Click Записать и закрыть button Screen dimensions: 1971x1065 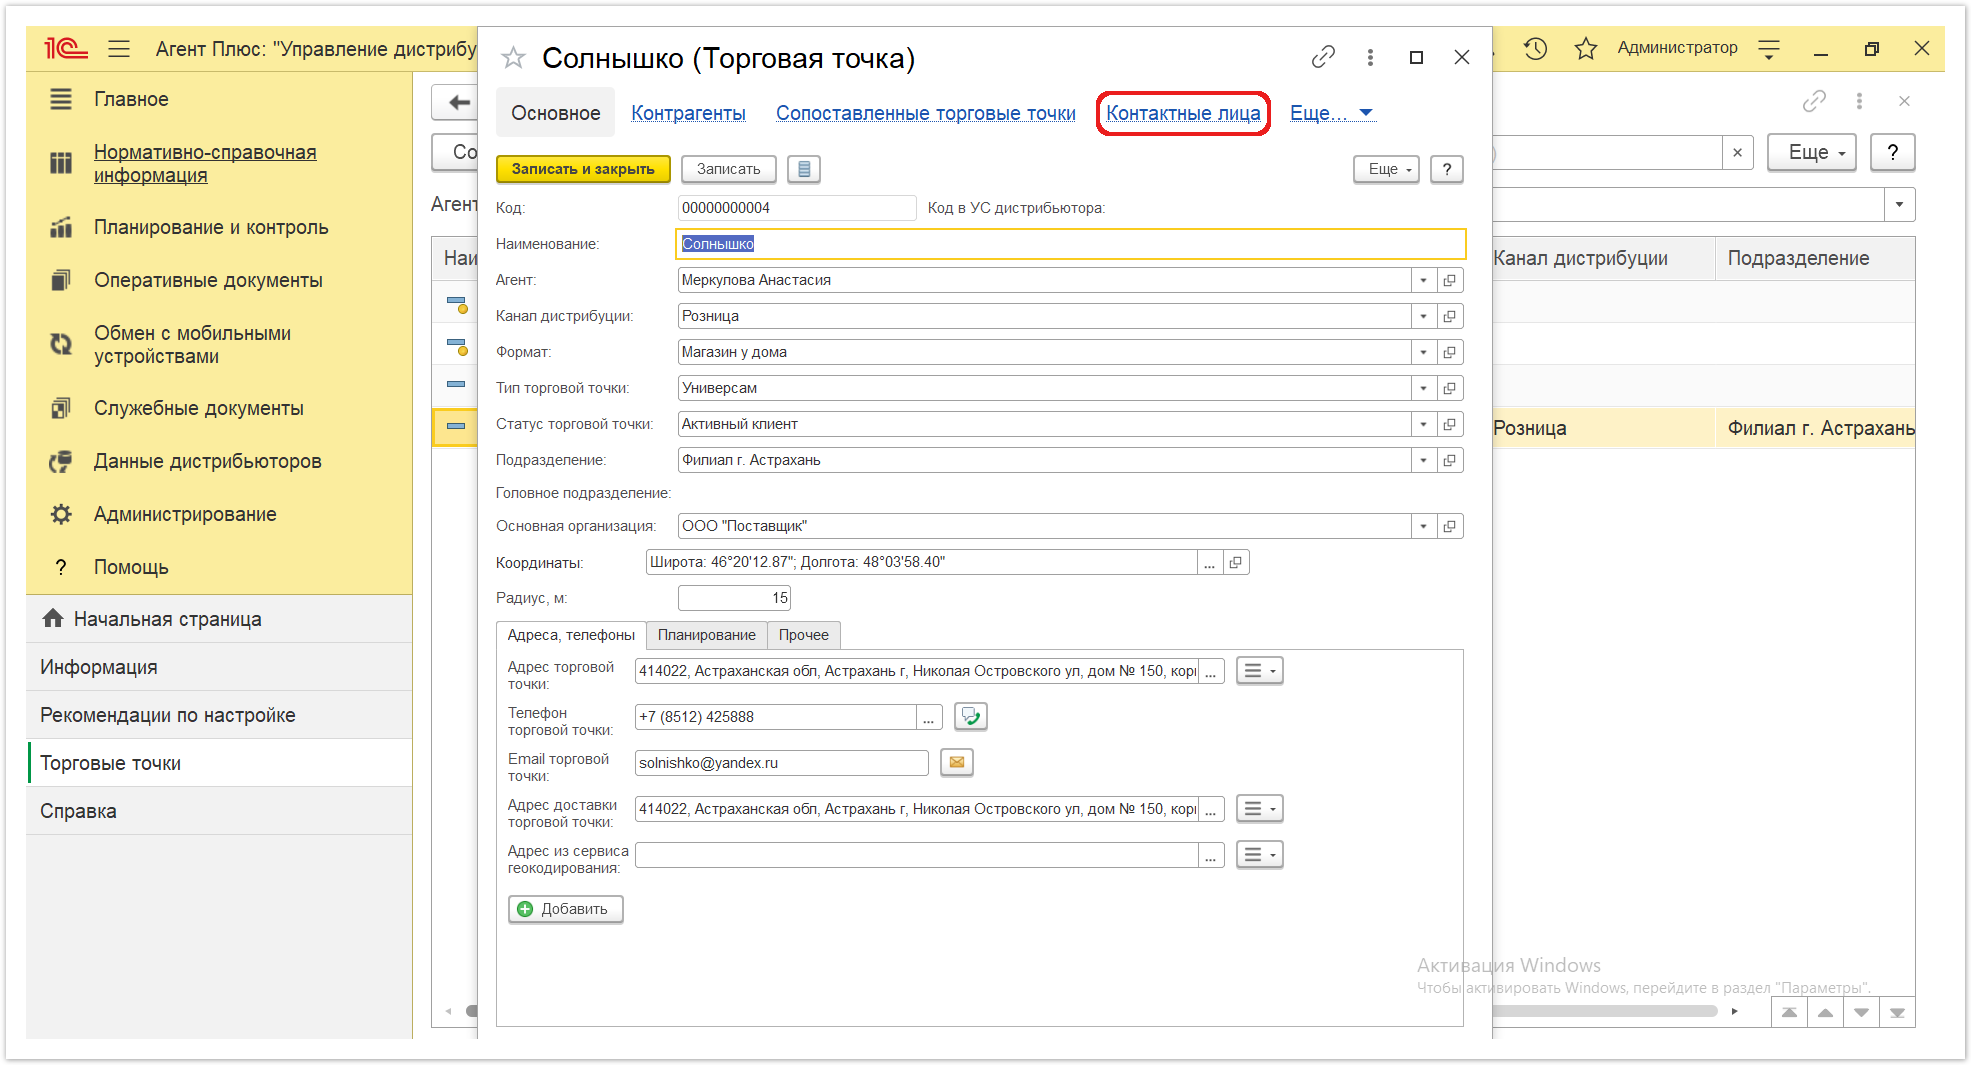[583, 169]
